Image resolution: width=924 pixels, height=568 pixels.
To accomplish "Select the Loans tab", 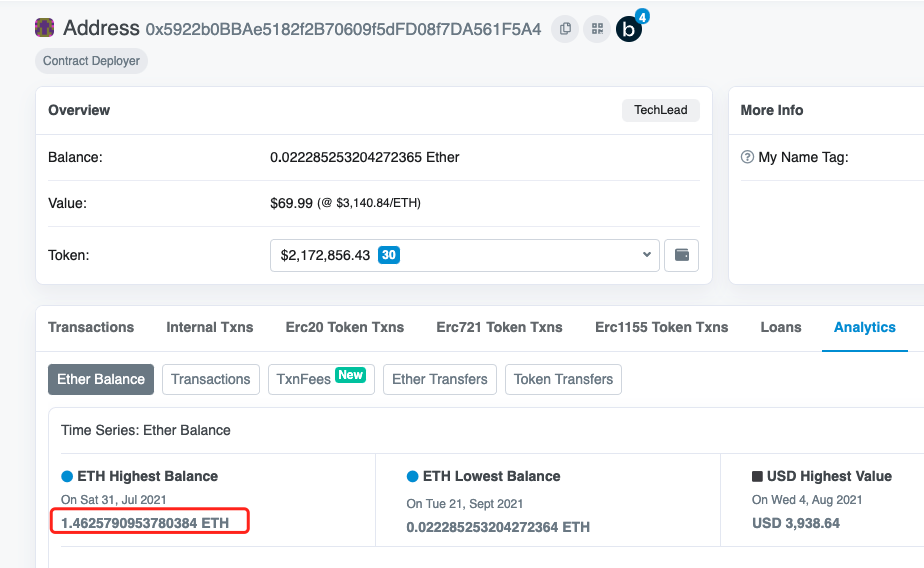I will click(x=781, y=327).
